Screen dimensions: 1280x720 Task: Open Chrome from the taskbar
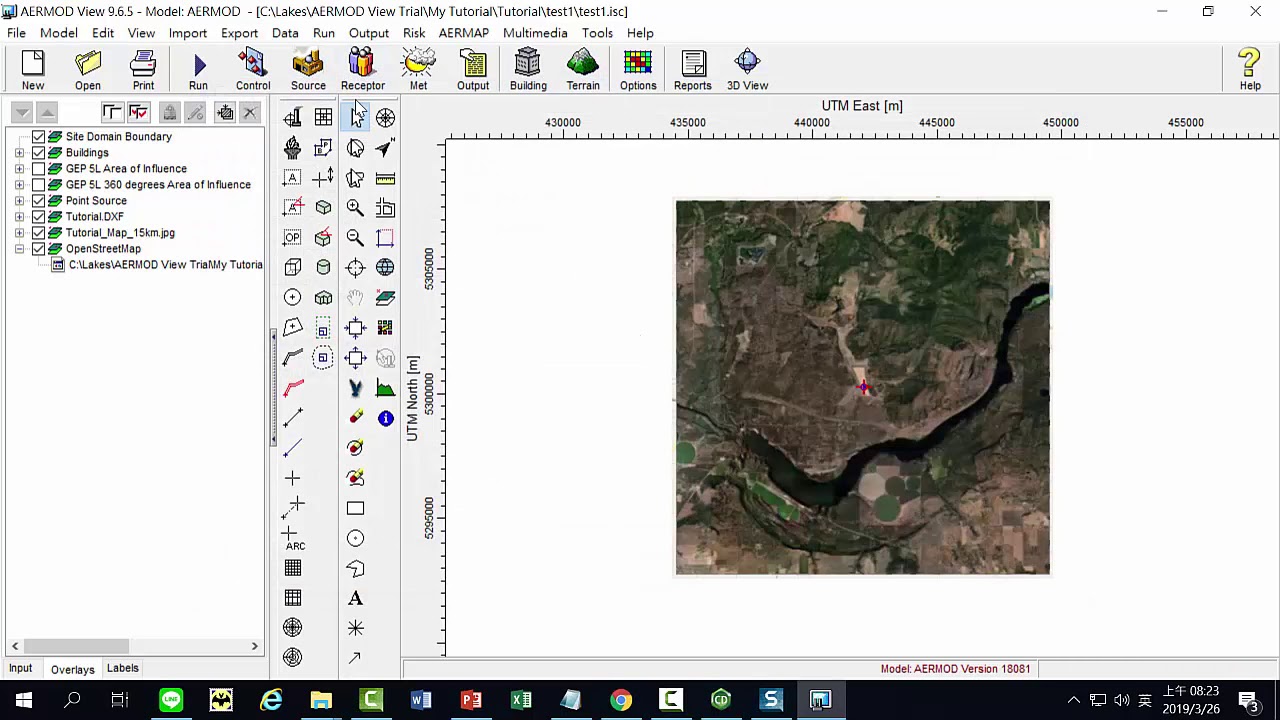pyautogui.click(x=621, y=700)
